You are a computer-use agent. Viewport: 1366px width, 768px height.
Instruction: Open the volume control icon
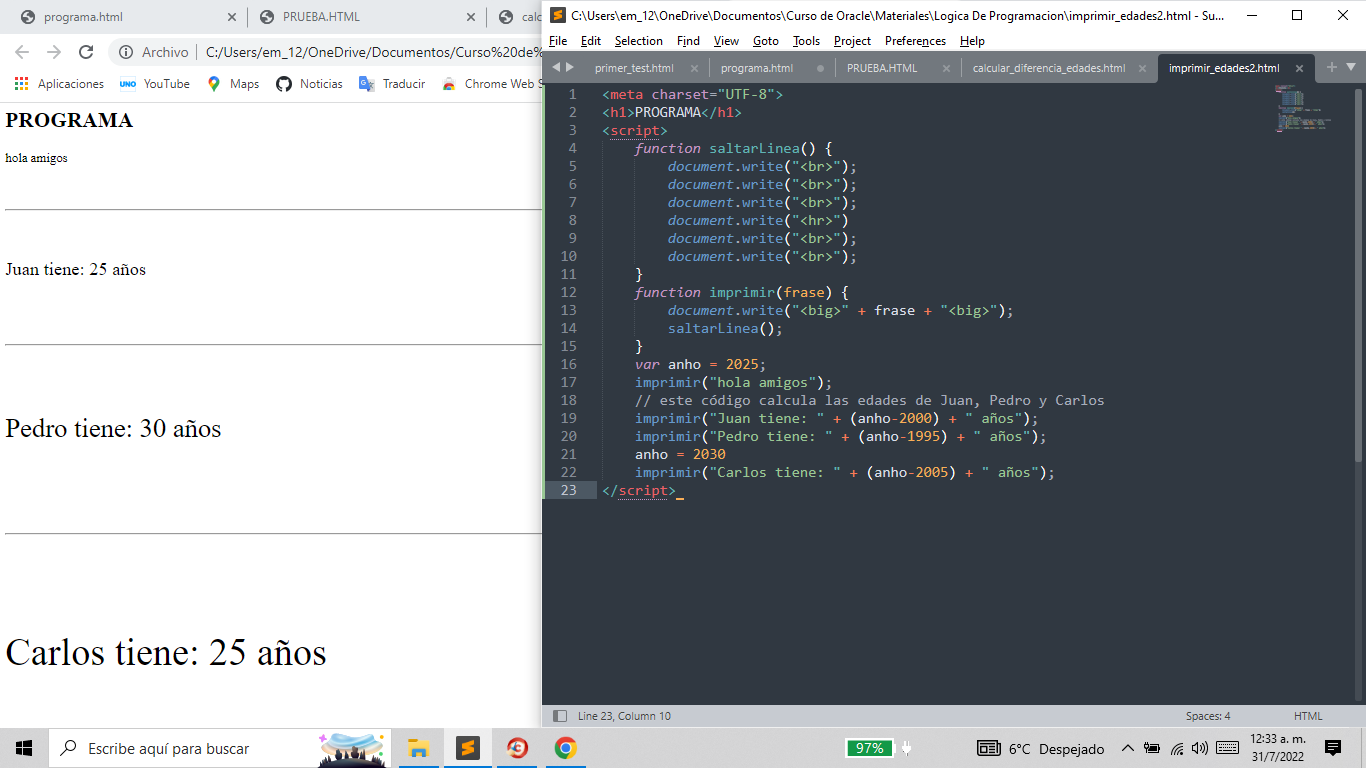tap(1200, 748)
